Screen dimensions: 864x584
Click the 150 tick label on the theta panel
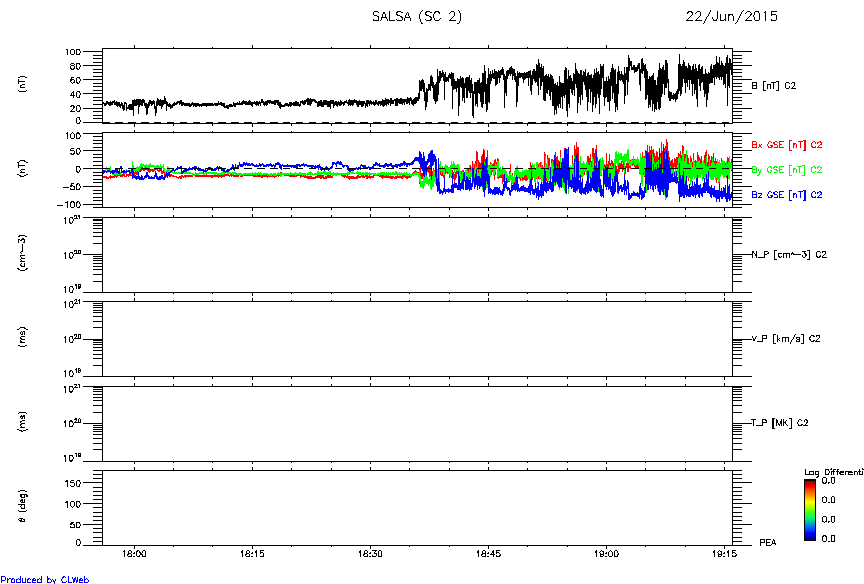pos(73,483)
